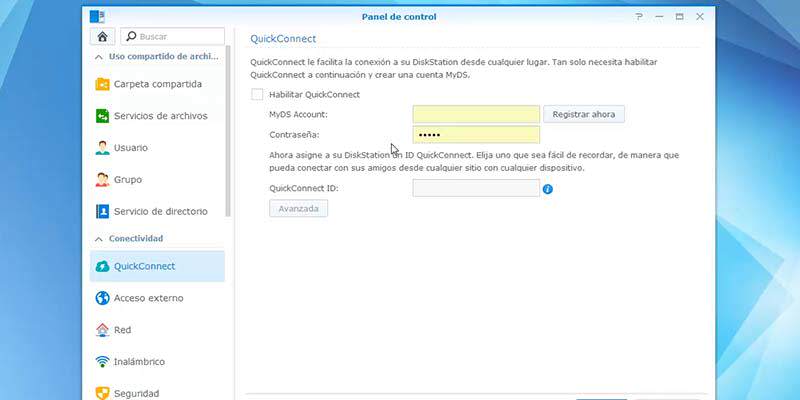
Task: Click the Inalámbrico wifi icon
Action: pyautogui.click(x=103, y=362)
